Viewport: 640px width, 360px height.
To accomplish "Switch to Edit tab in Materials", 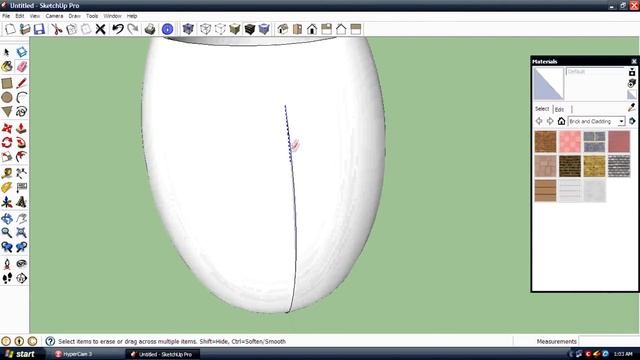I will 559,109.
